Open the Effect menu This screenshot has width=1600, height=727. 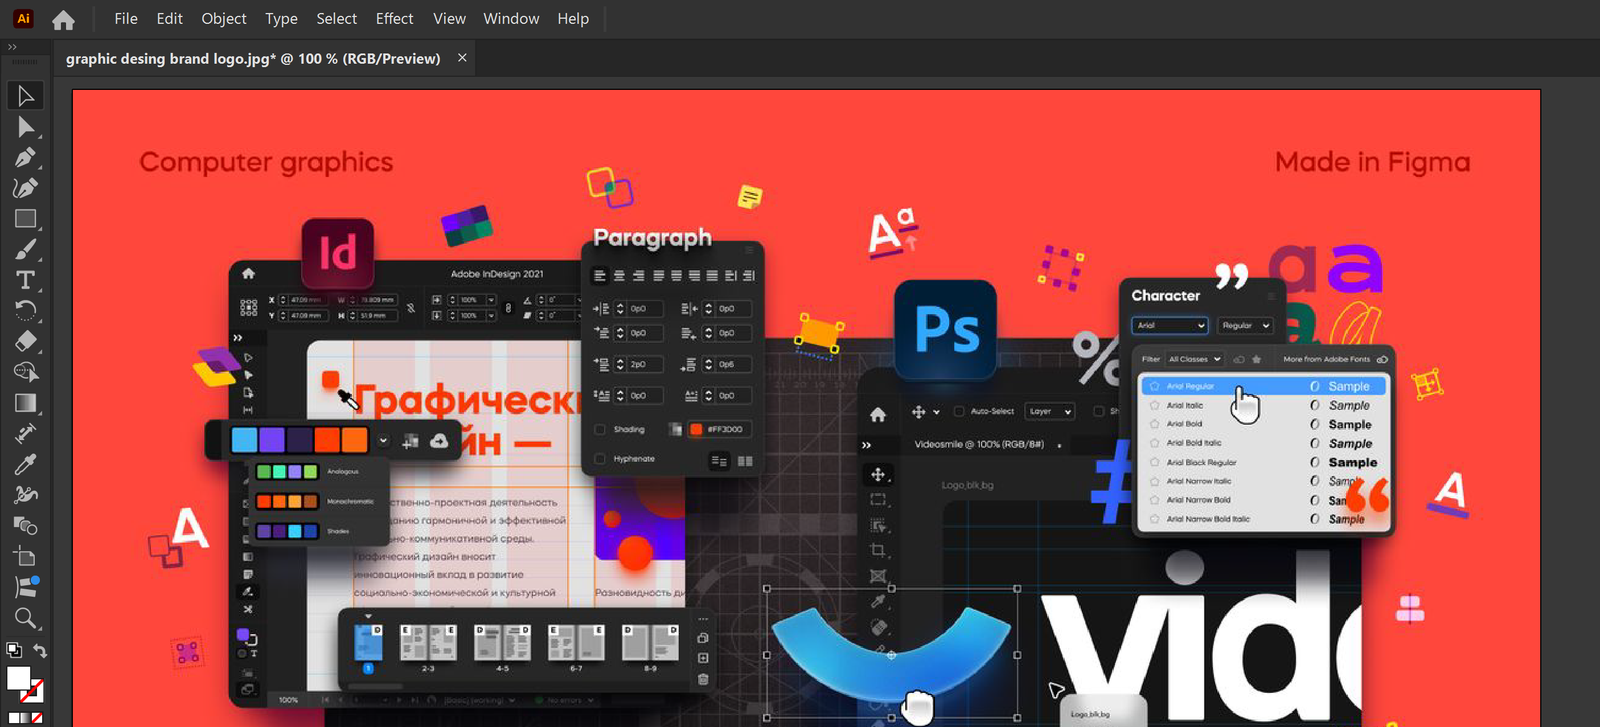point(394,19)
